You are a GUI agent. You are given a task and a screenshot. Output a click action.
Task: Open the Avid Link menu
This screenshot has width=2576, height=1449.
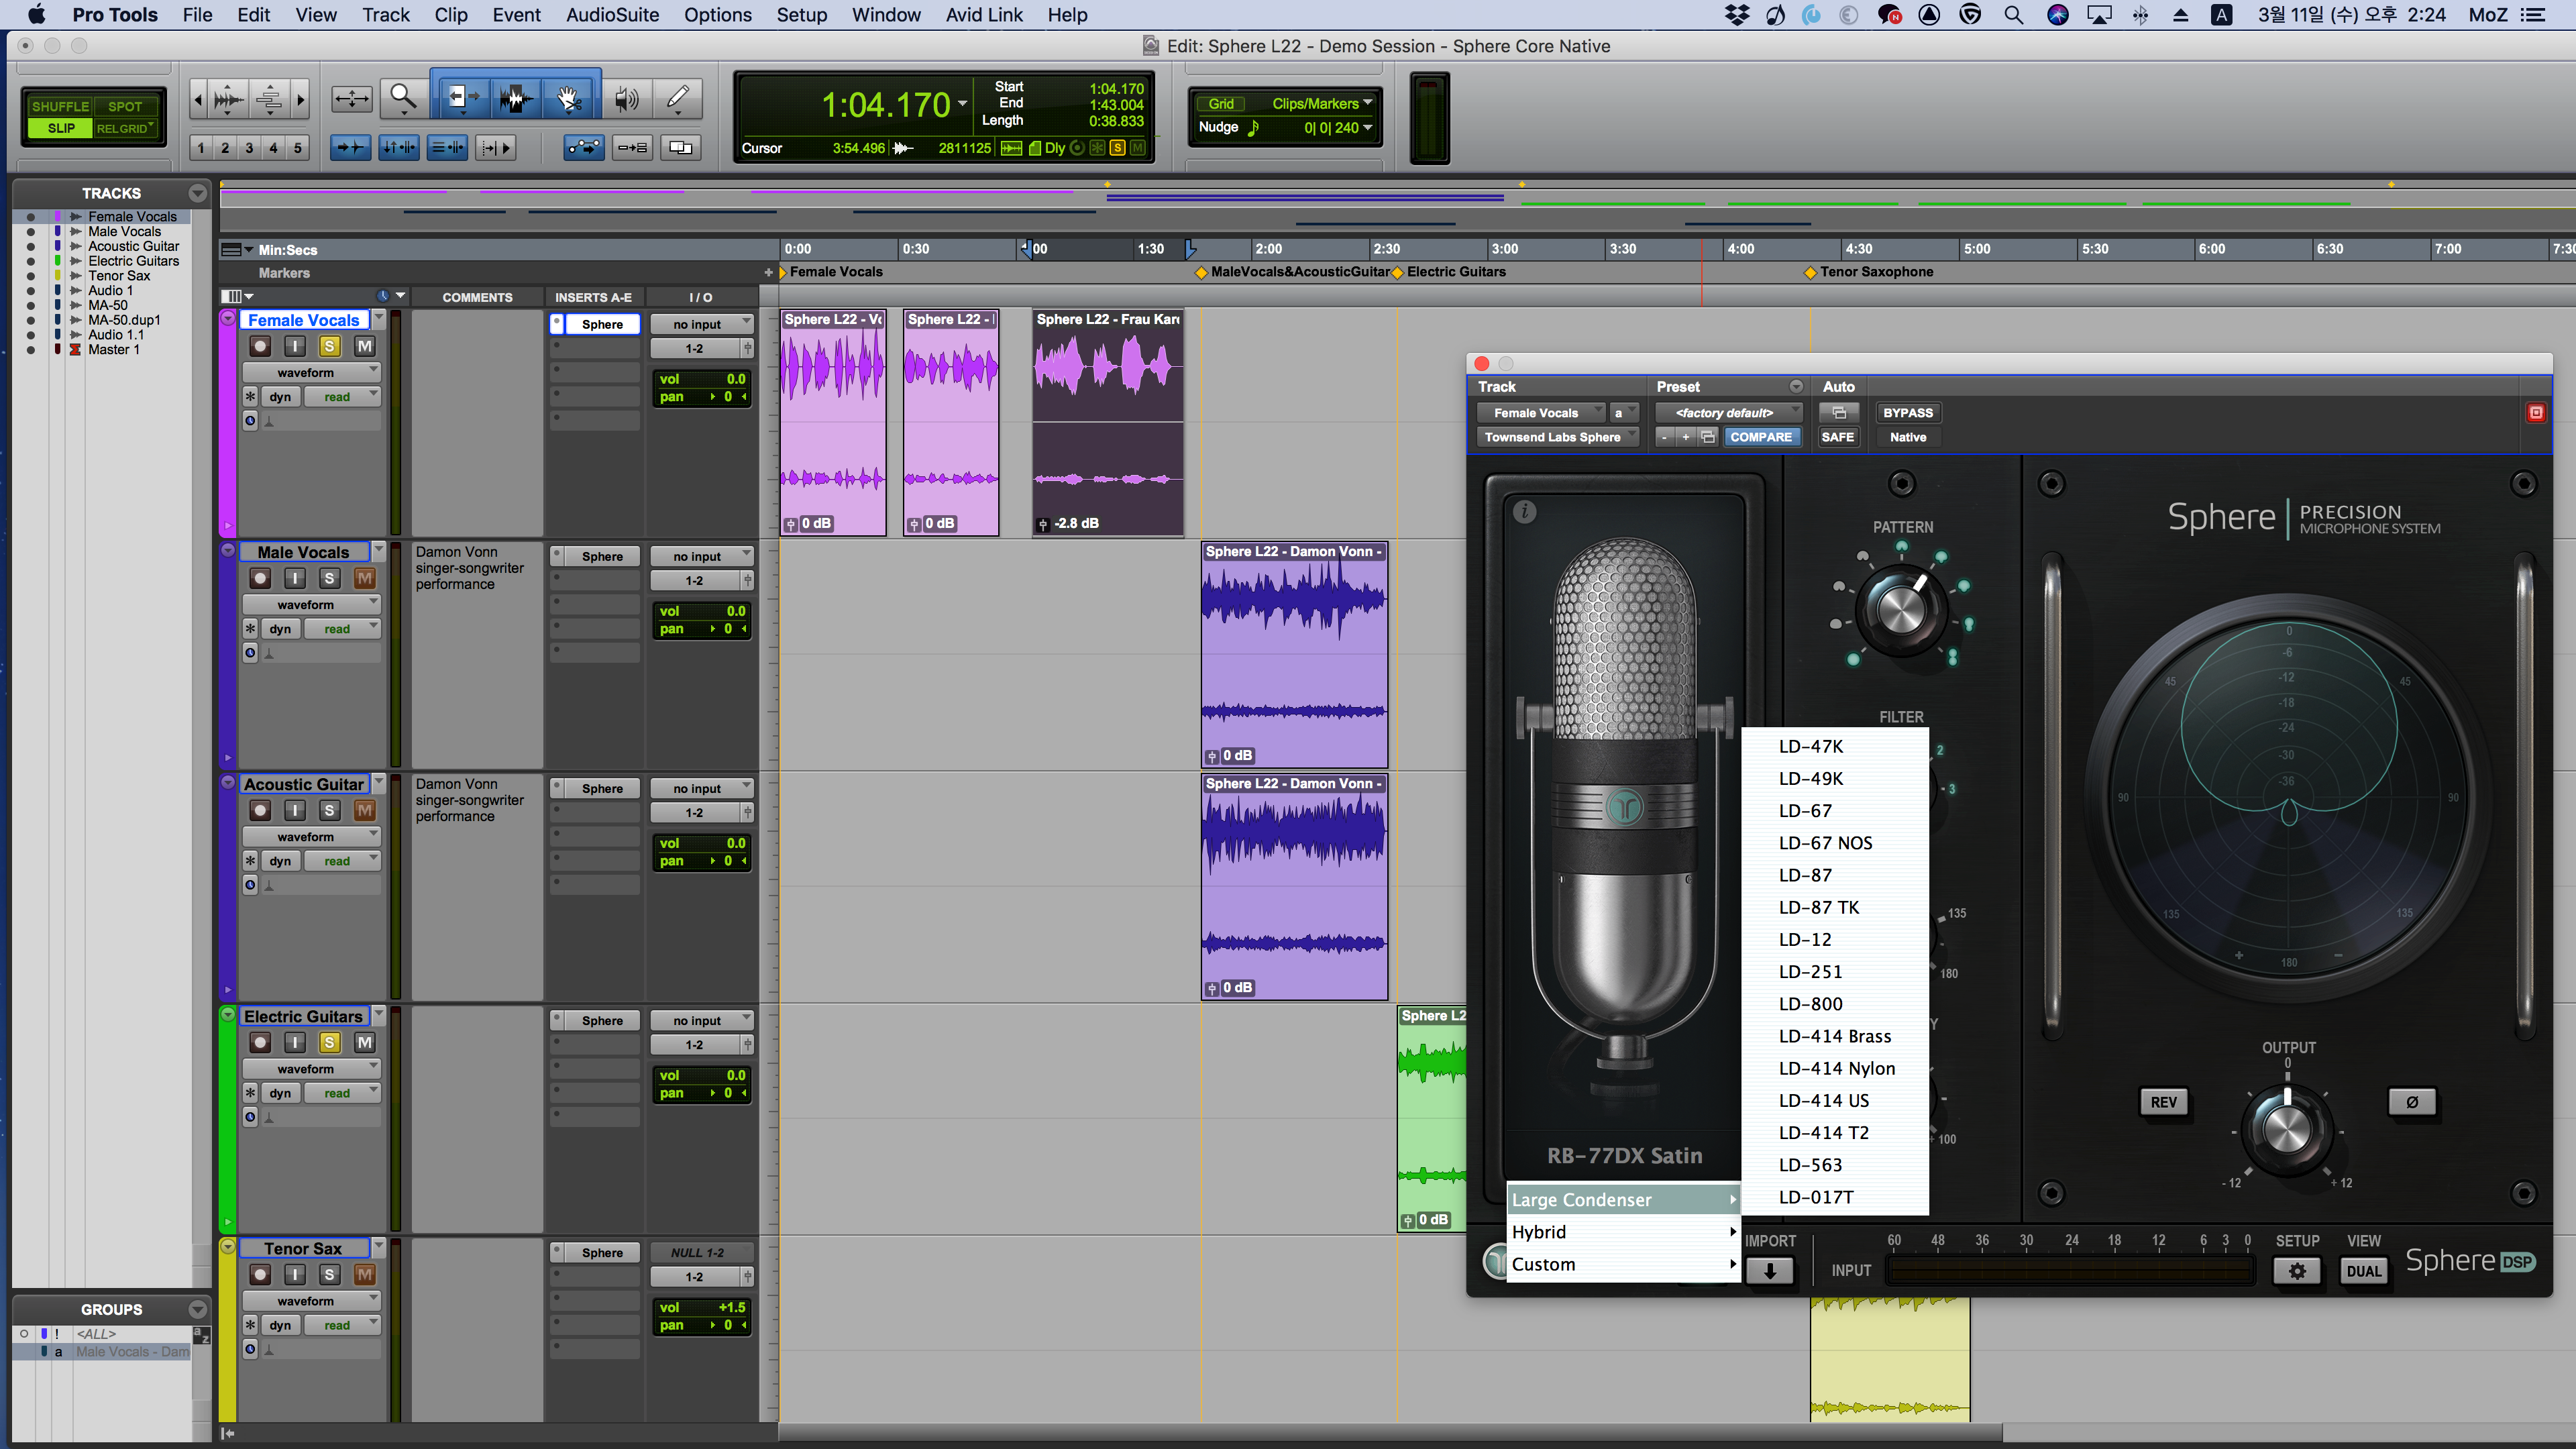tap(984, 15)
